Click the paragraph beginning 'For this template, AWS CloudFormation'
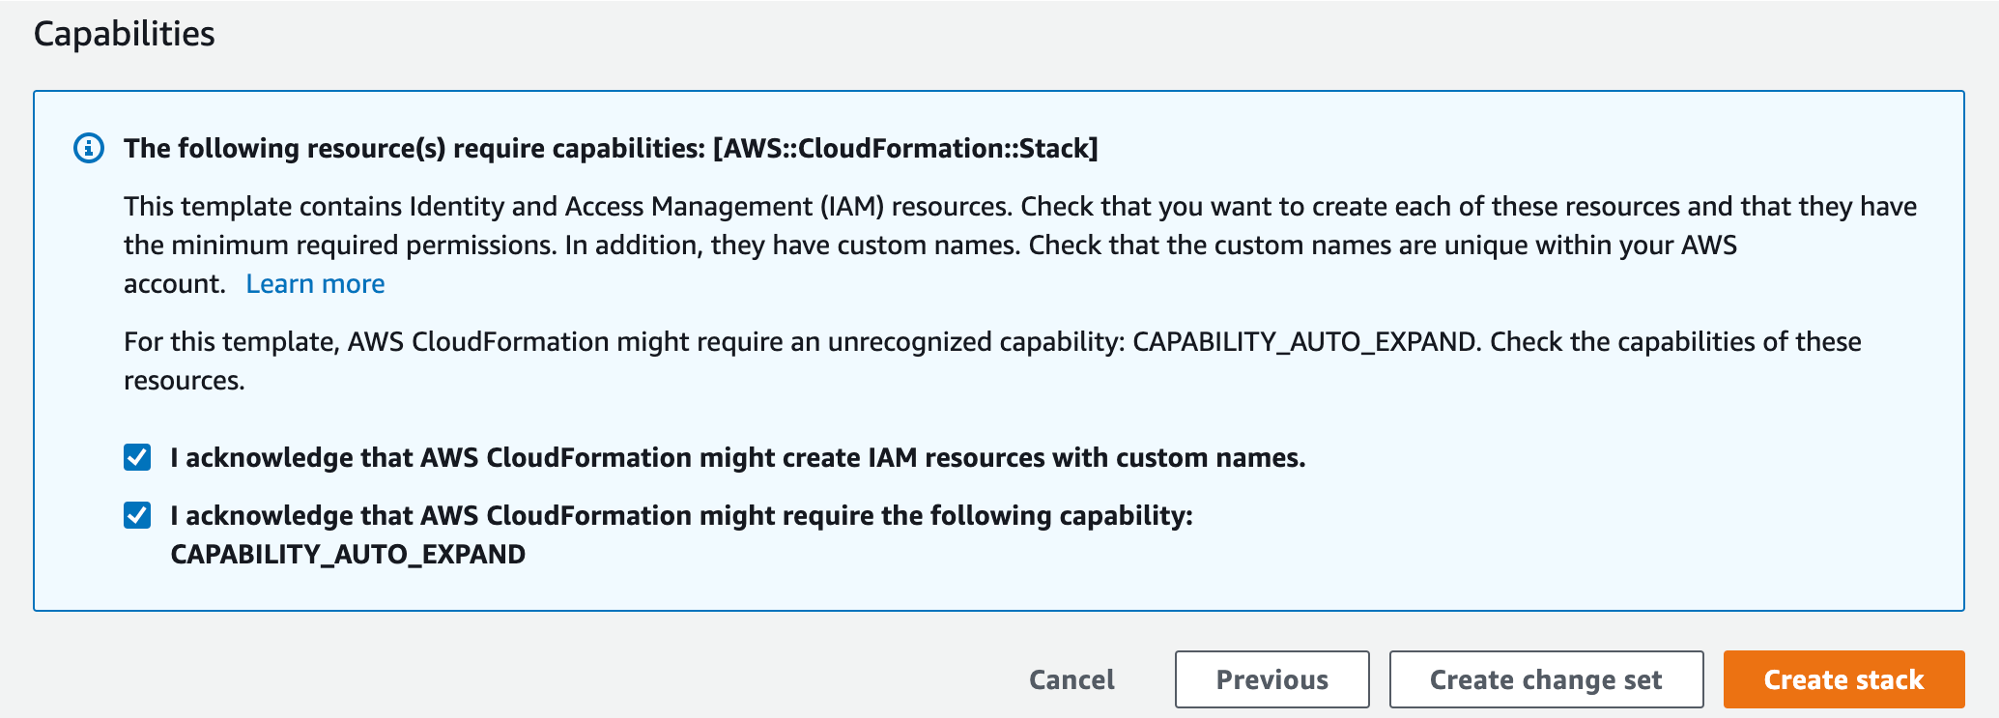The image size is (1999, 718). point(992,361)
